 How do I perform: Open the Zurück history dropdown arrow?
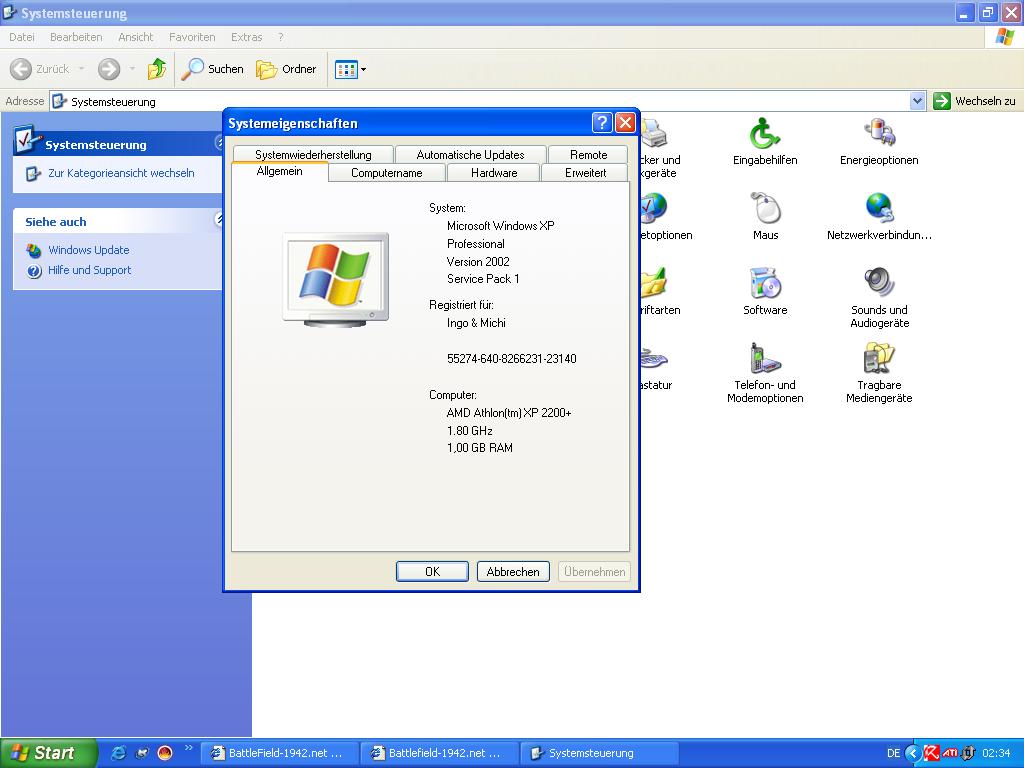(x=82, y=69)
